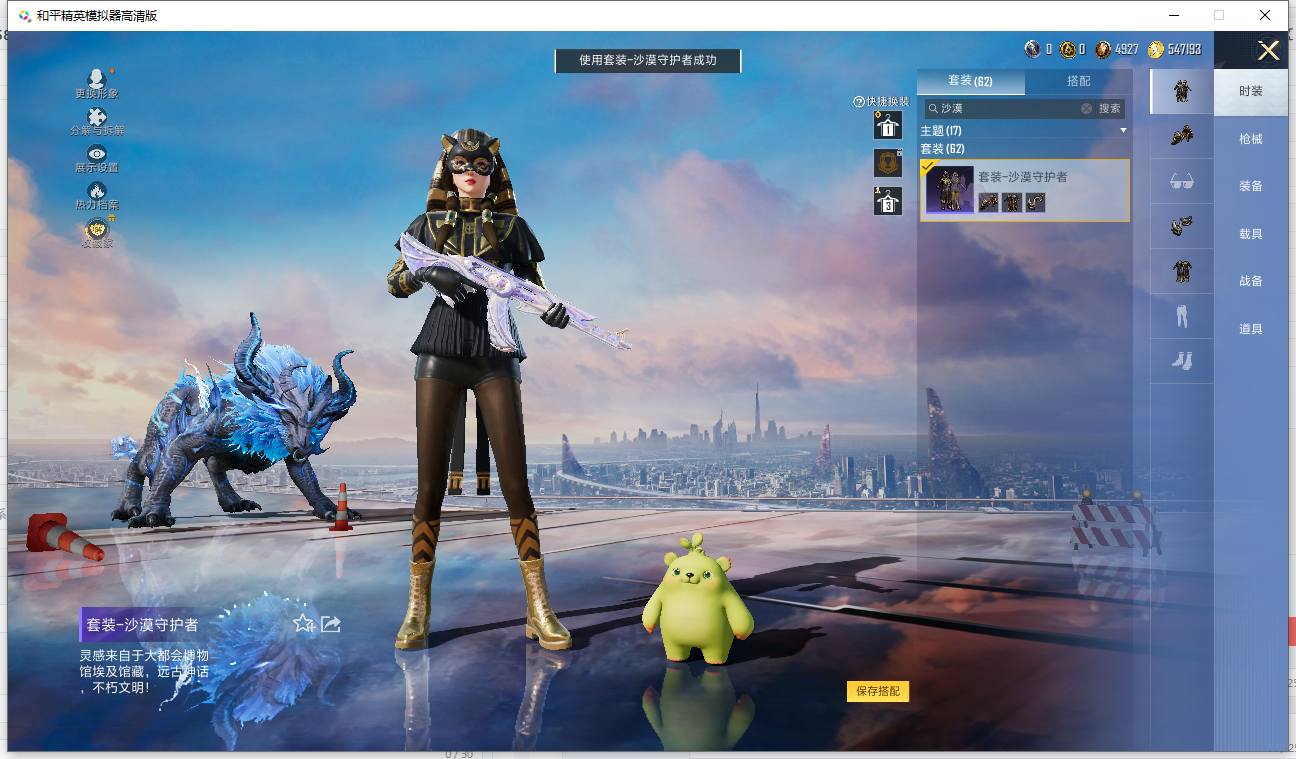Click the silver medal currency icon

(1033, 49)
